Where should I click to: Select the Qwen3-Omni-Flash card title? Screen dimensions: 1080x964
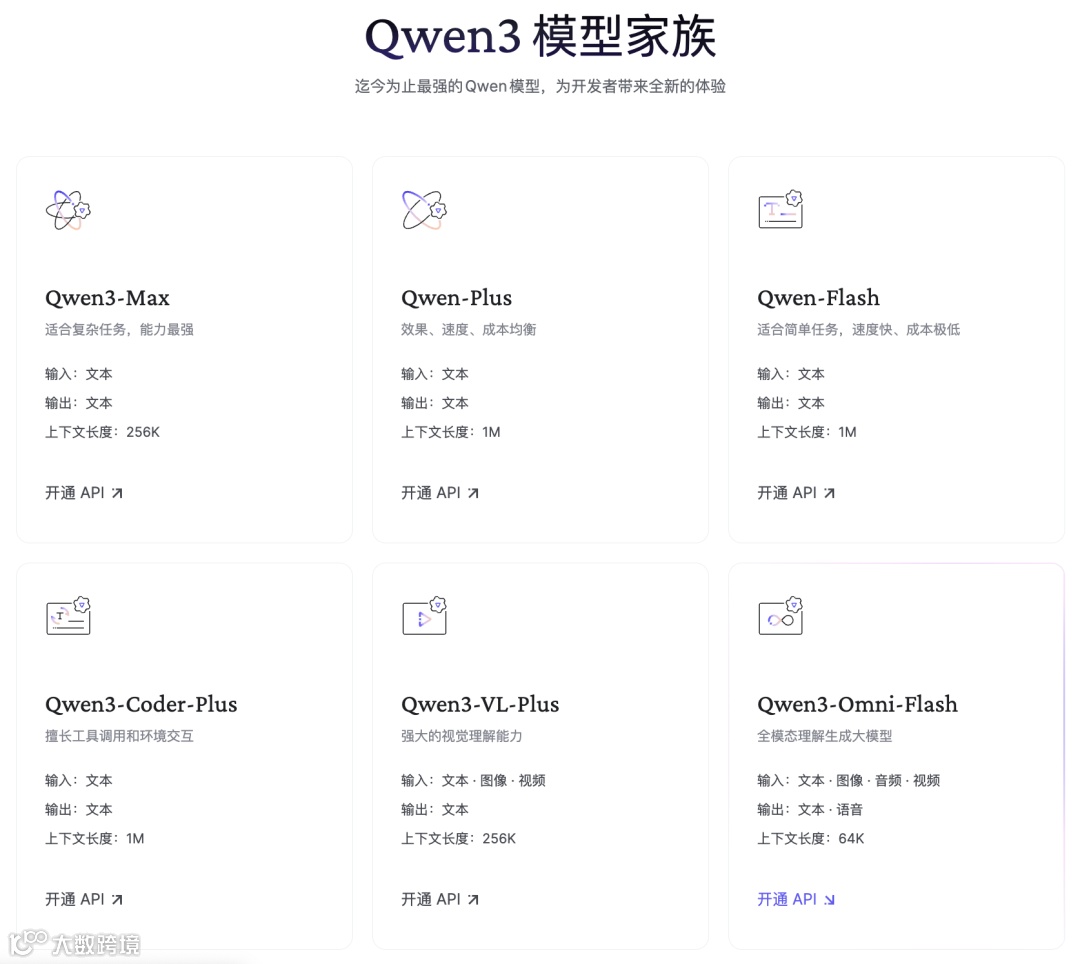(858, 704)
